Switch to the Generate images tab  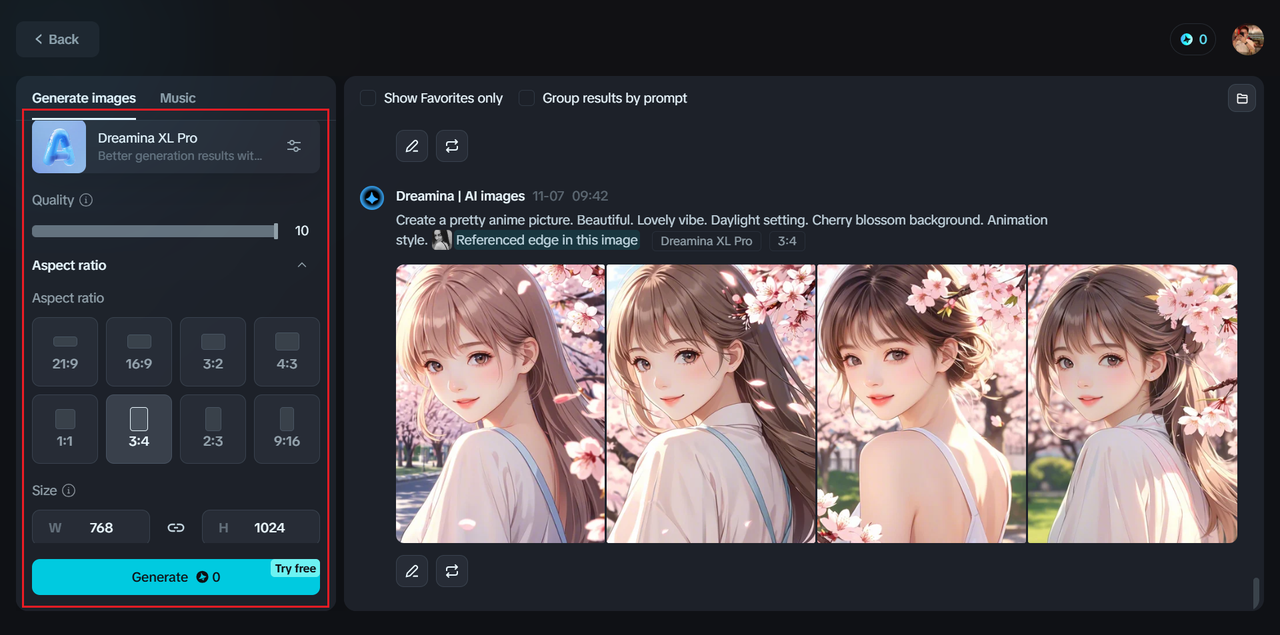click(x=84, y=98)
